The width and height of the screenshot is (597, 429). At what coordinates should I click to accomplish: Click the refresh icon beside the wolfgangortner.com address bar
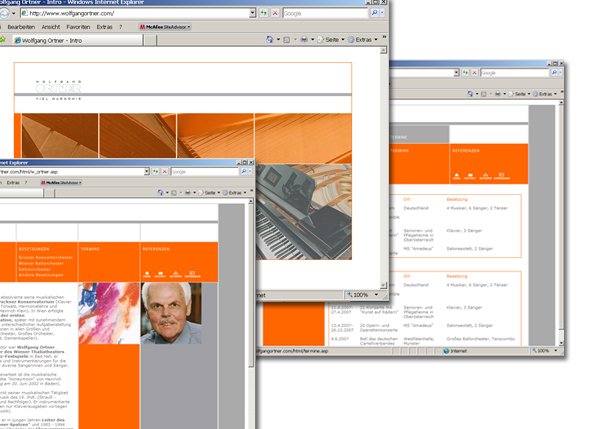coord(263,13)
